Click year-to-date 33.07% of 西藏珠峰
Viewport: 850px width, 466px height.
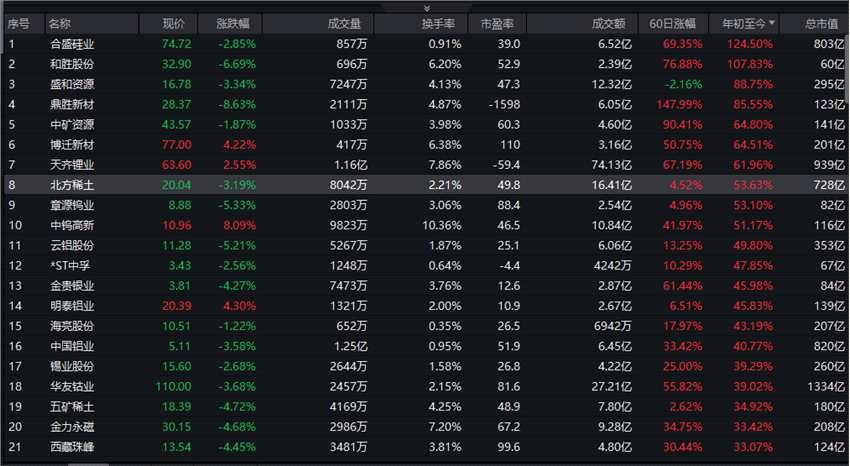point(753,446)
